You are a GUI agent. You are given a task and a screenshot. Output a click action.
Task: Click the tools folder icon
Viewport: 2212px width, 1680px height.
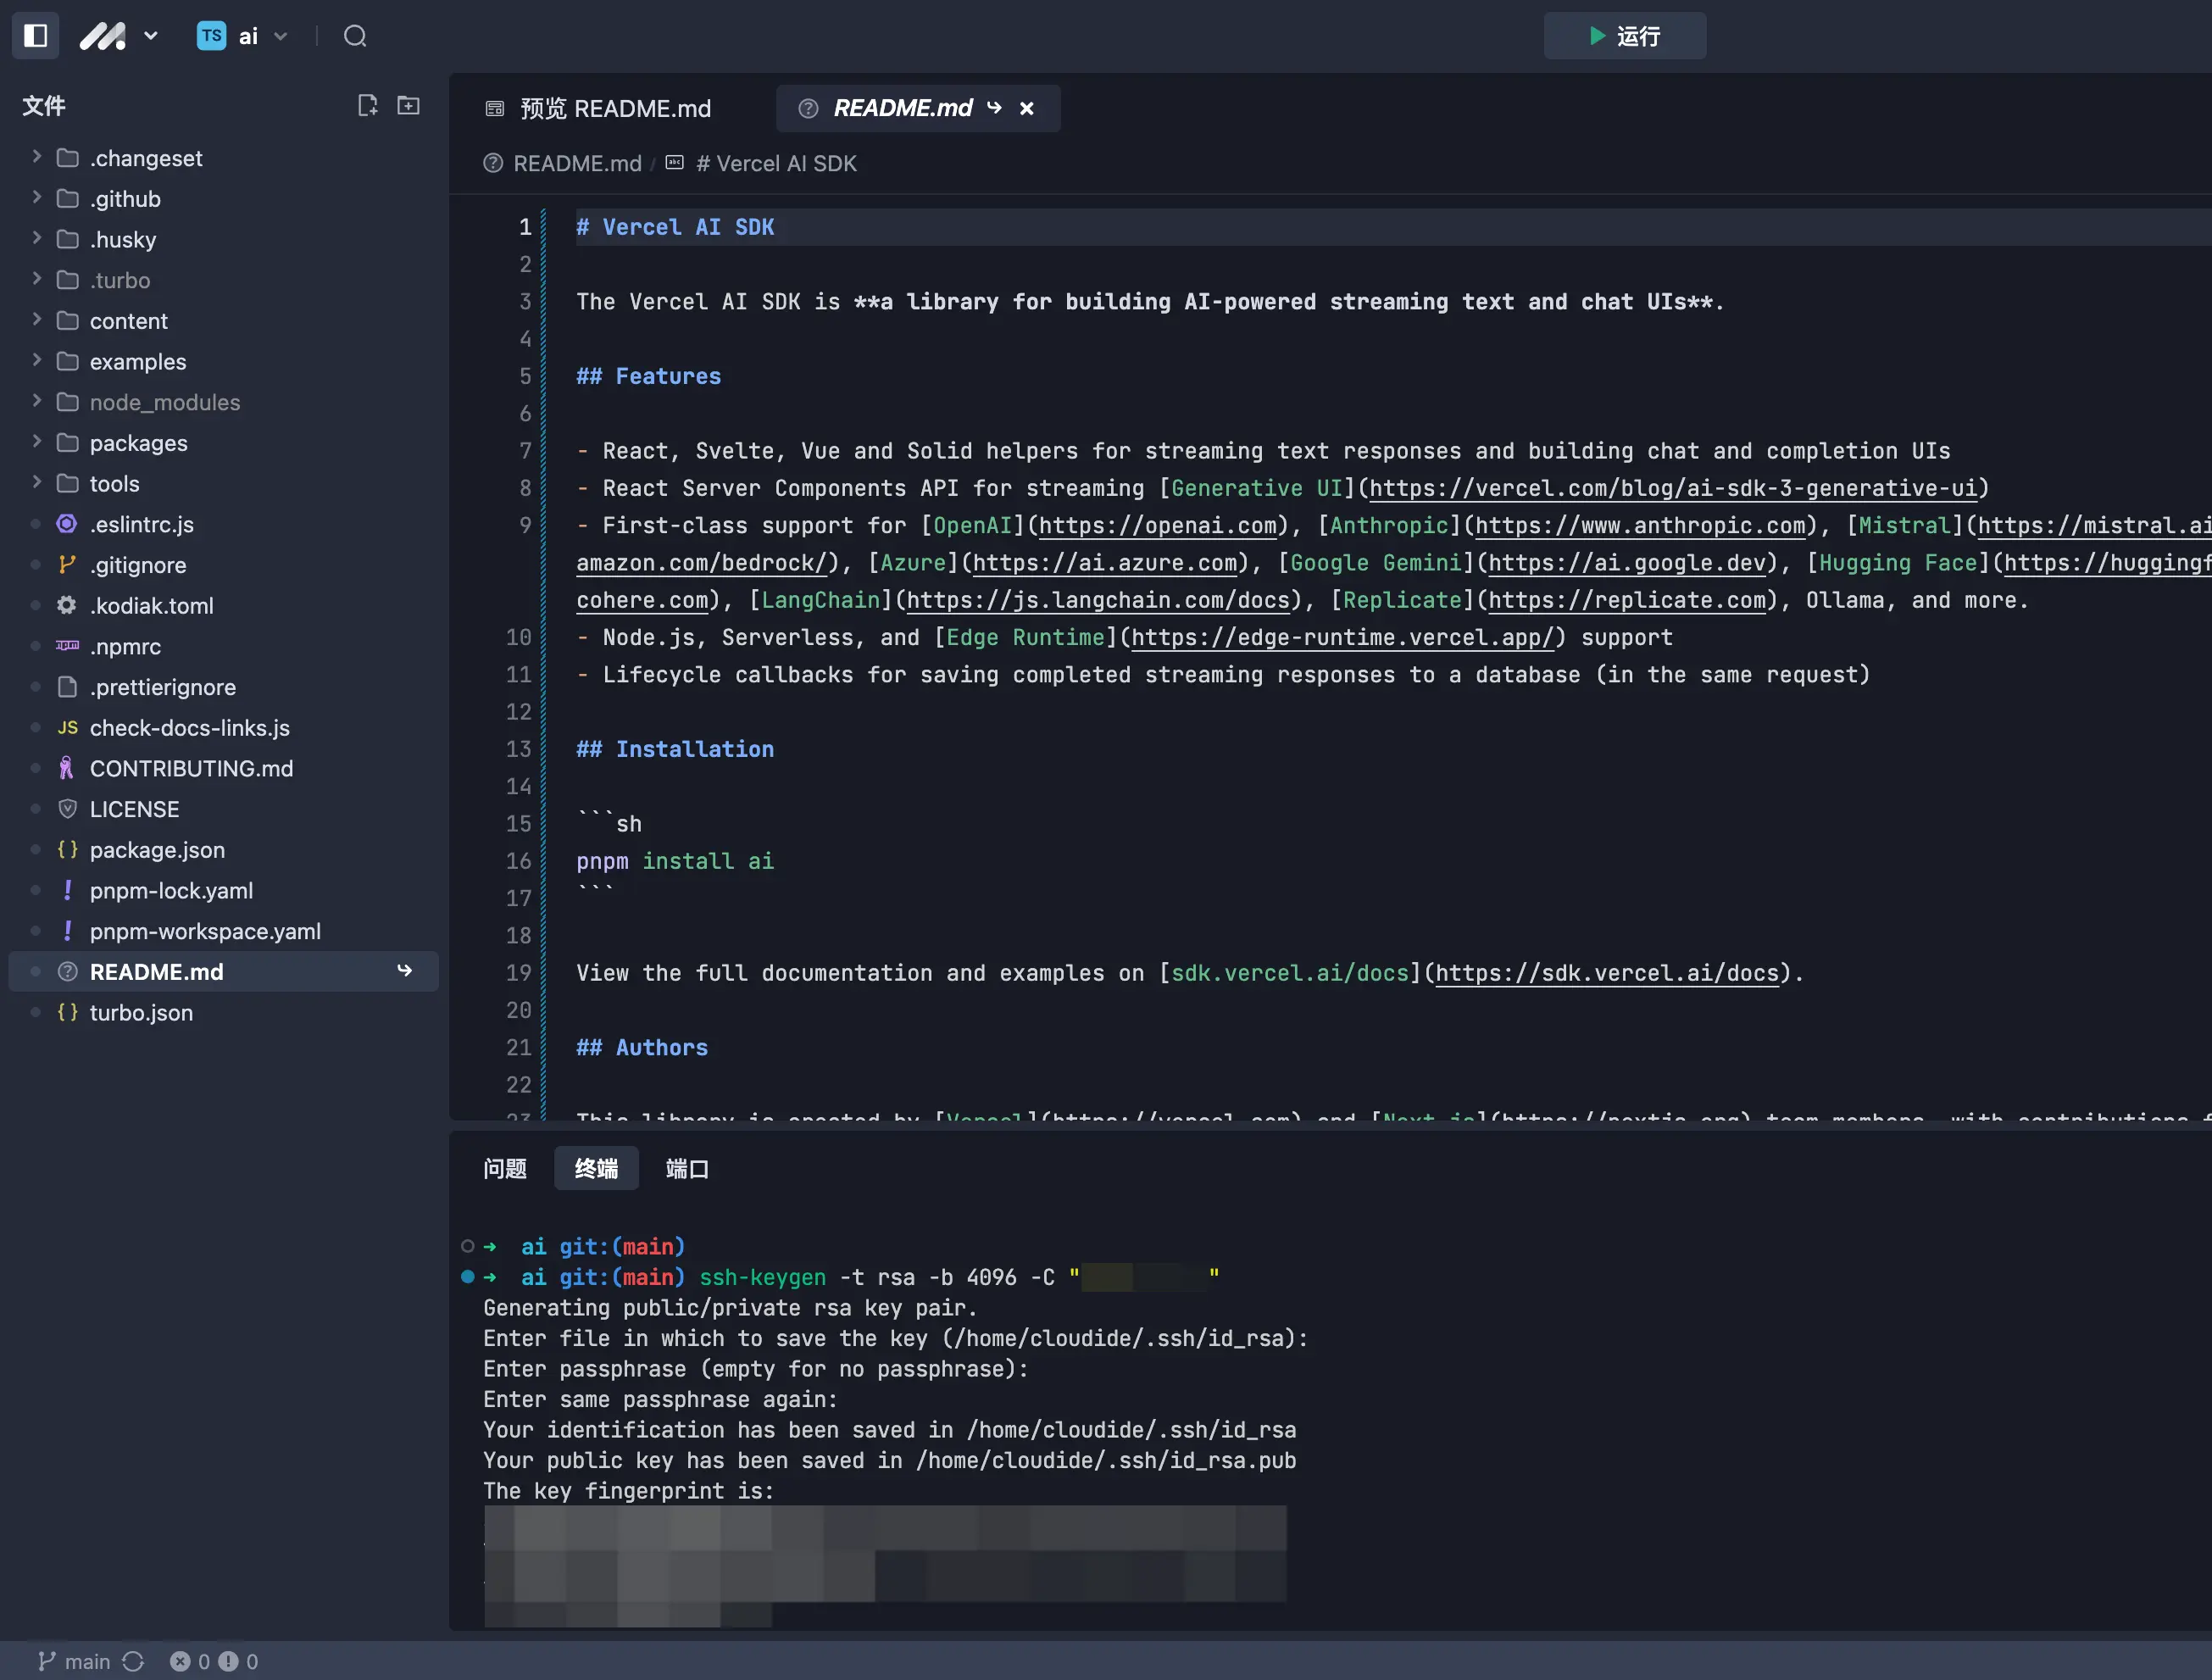[x=67, y=484]
